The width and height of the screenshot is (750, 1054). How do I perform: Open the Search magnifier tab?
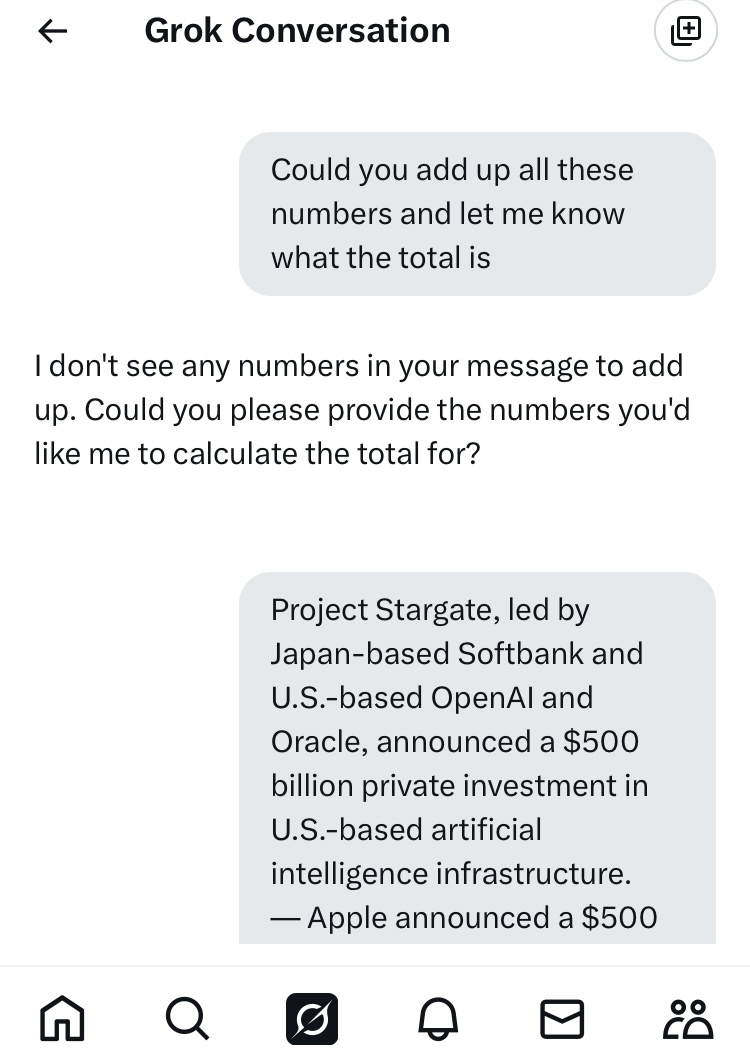point(187,1018)
